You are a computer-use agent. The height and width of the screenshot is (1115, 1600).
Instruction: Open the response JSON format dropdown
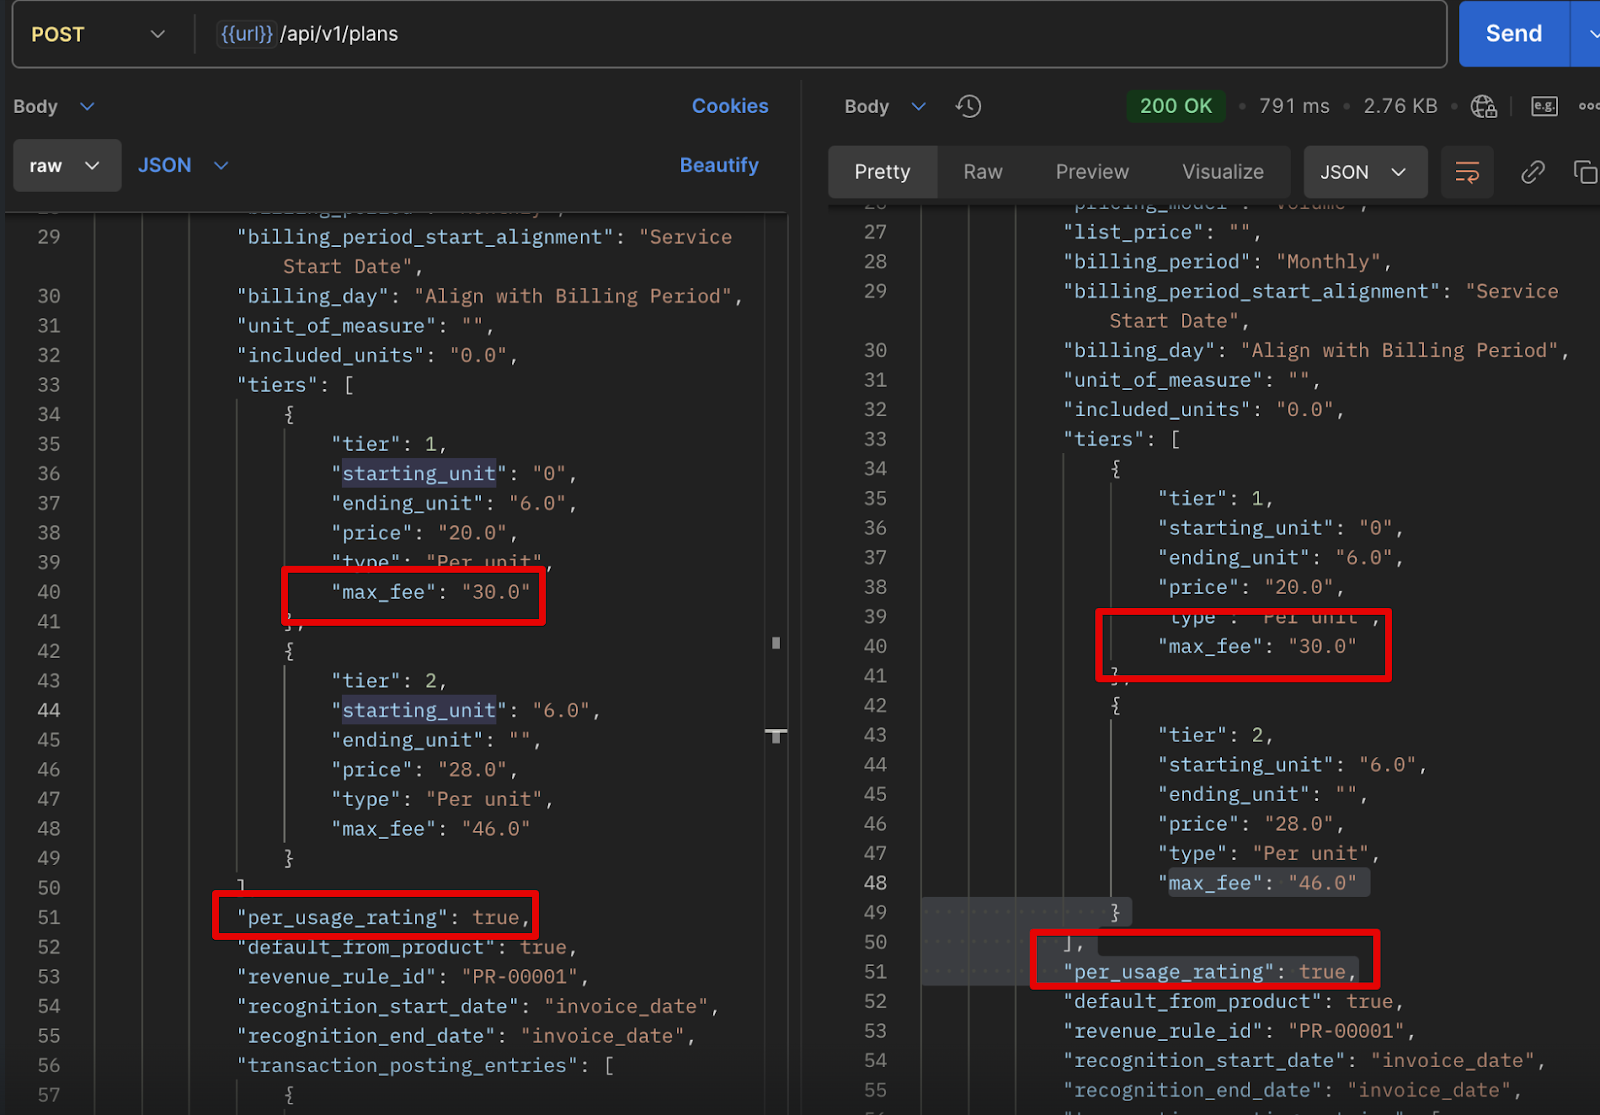click(1363, 172)
